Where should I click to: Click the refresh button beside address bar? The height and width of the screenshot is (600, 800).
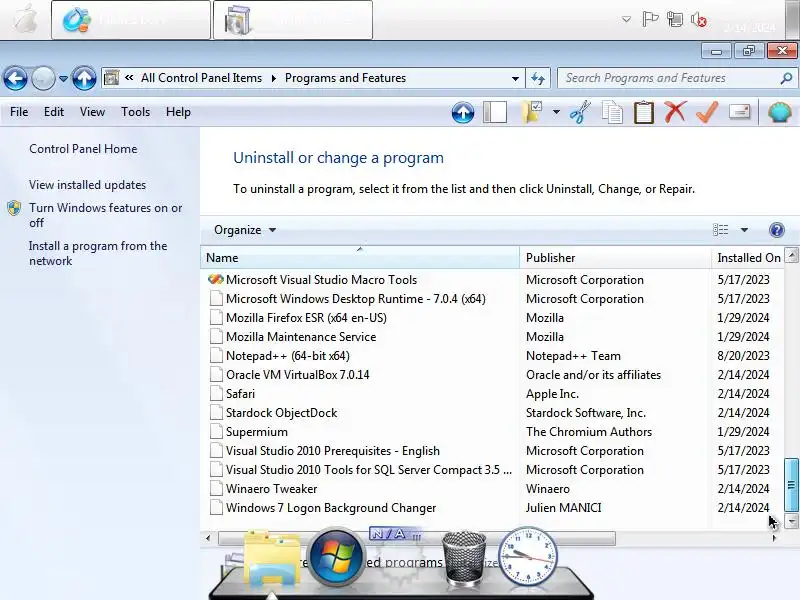click(x=538, y=78)
